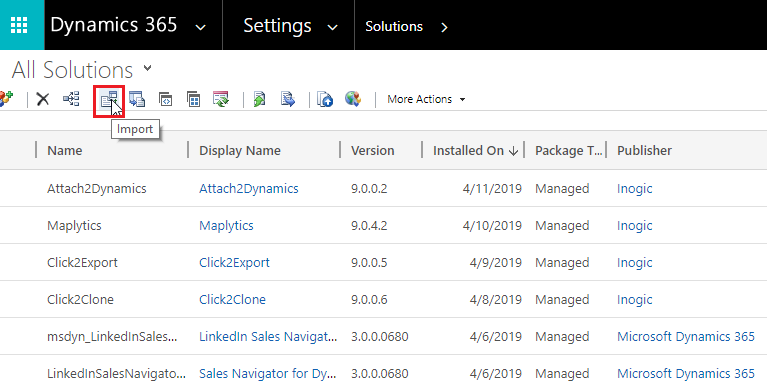
Task: Click the Clone Solution grid icon
Action: tap(194, 99)
